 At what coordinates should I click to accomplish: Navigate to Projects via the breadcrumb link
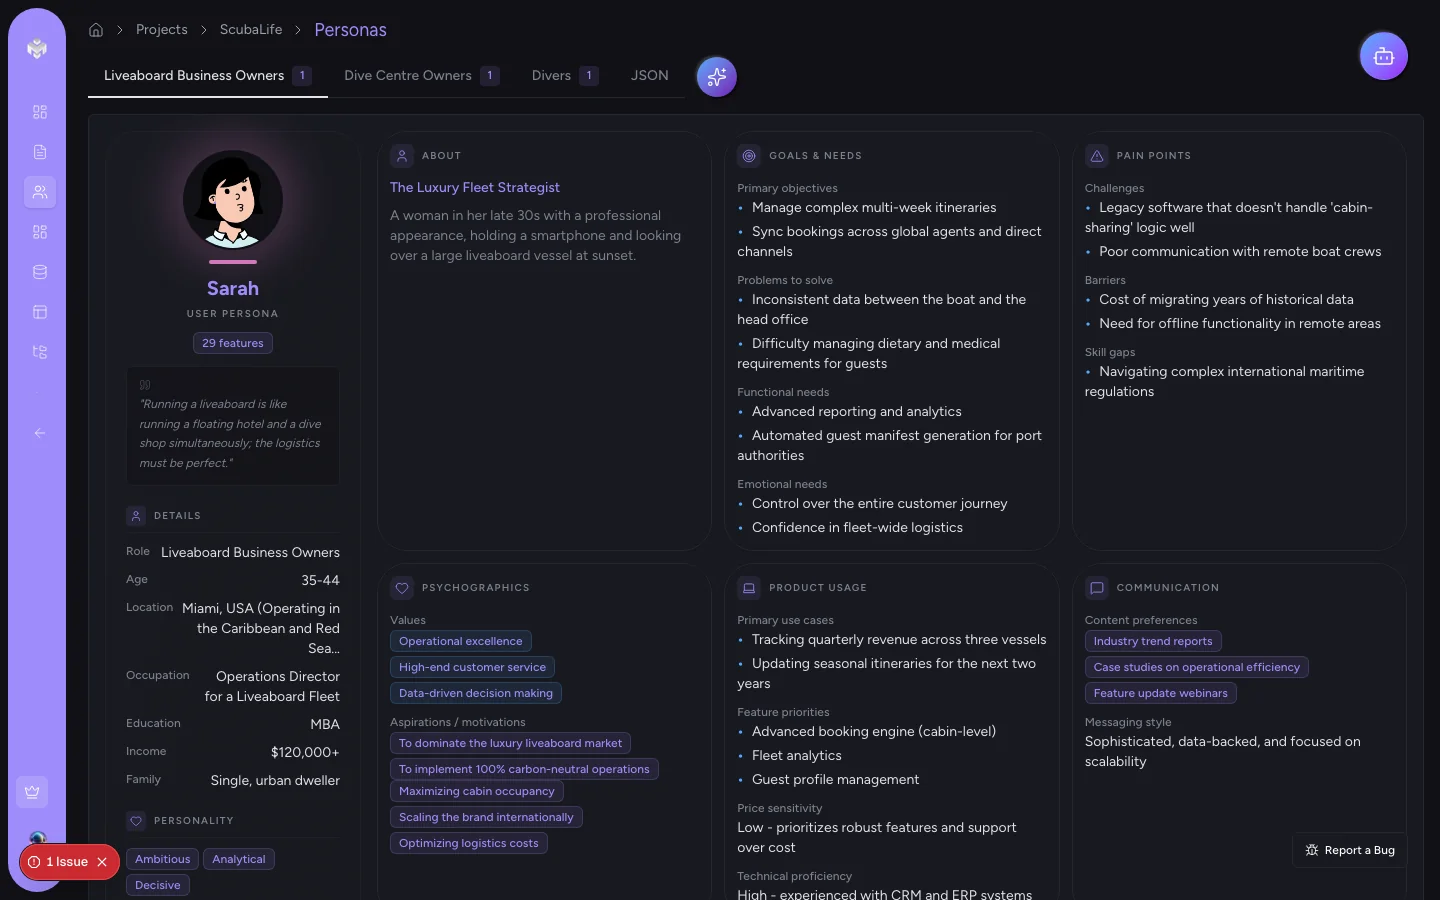point(162,30)
